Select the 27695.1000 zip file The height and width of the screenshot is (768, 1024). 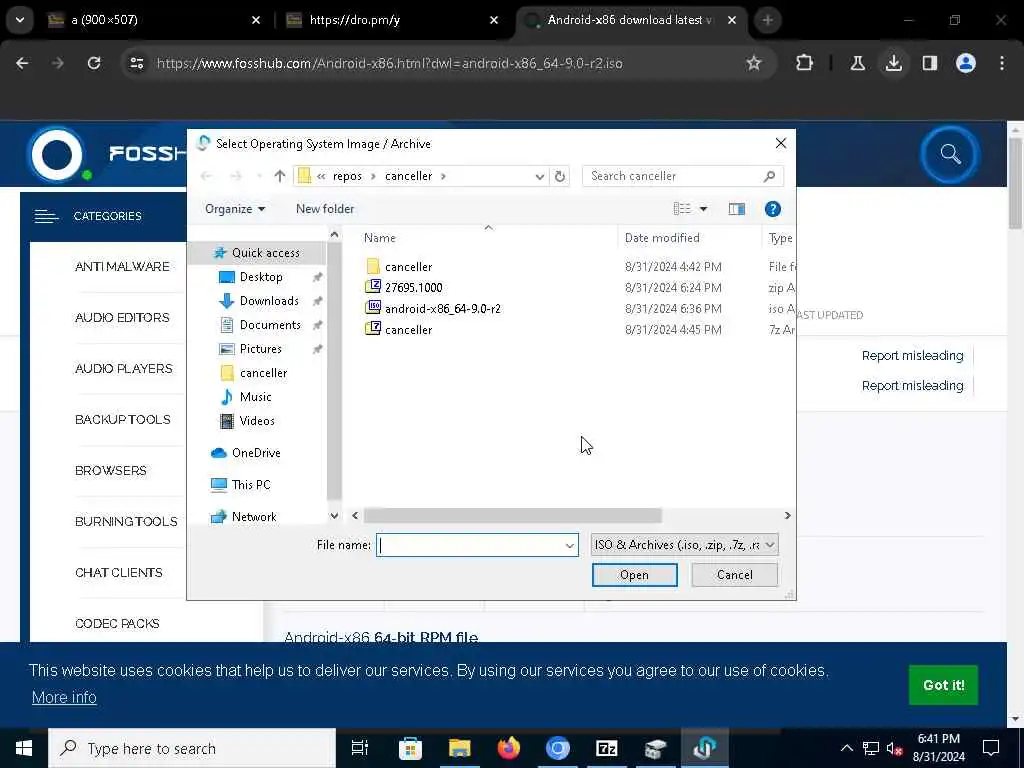(x=413, y=287)
